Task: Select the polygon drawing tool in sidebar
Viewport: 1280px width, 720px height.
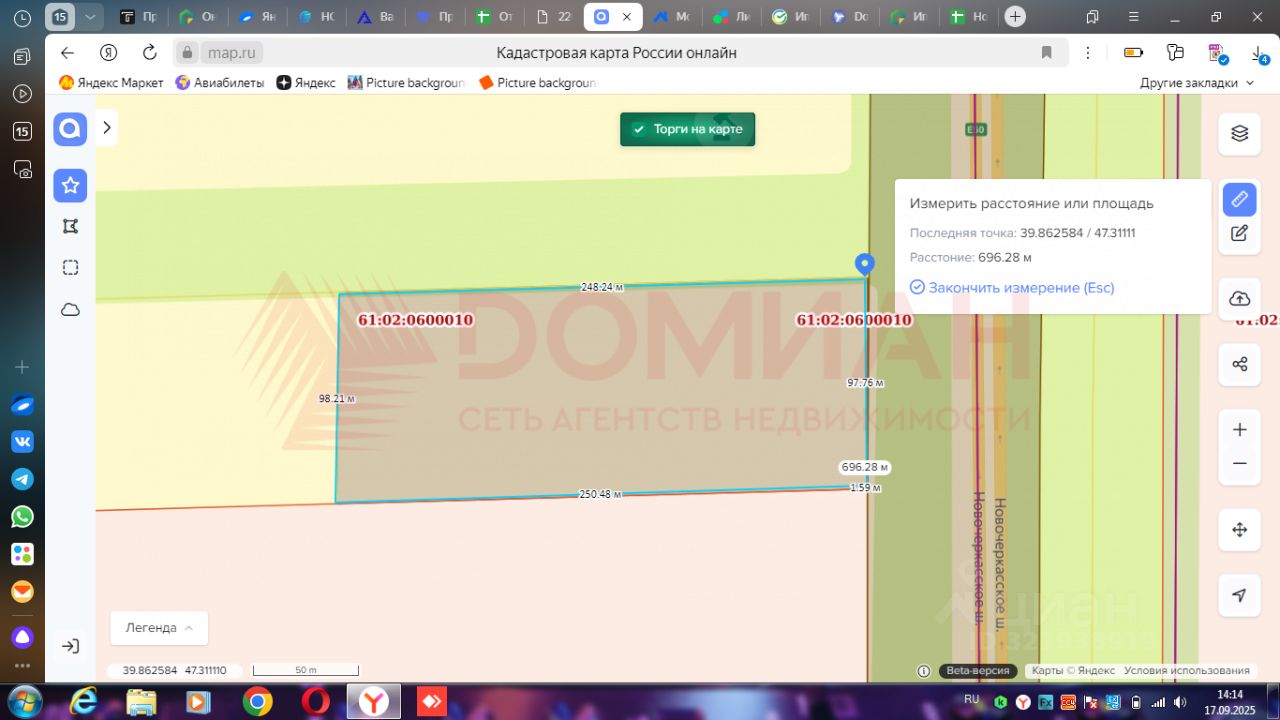Action: pyautogui.click(x=70, y=226)
